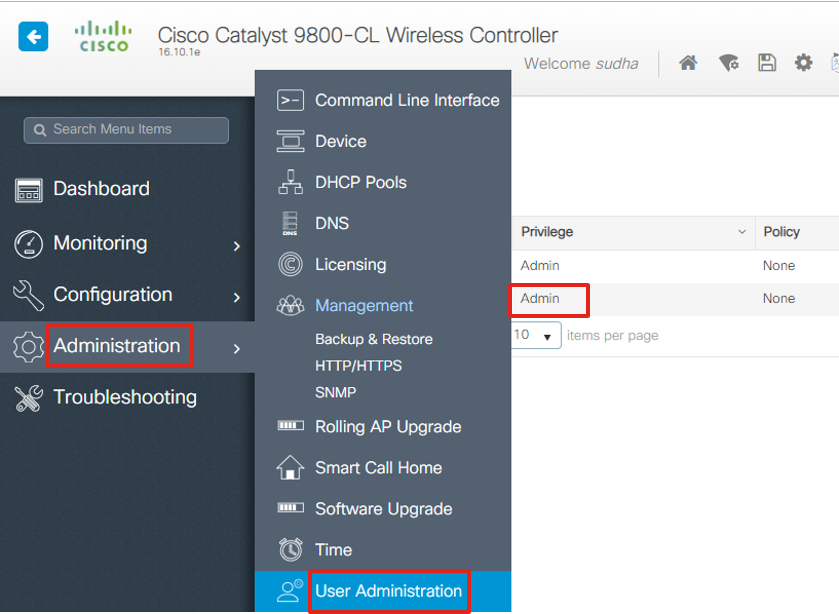The image size is (839, 614).
Task: Expand the Monitoring submenu arrow
Action: point(237,246)
